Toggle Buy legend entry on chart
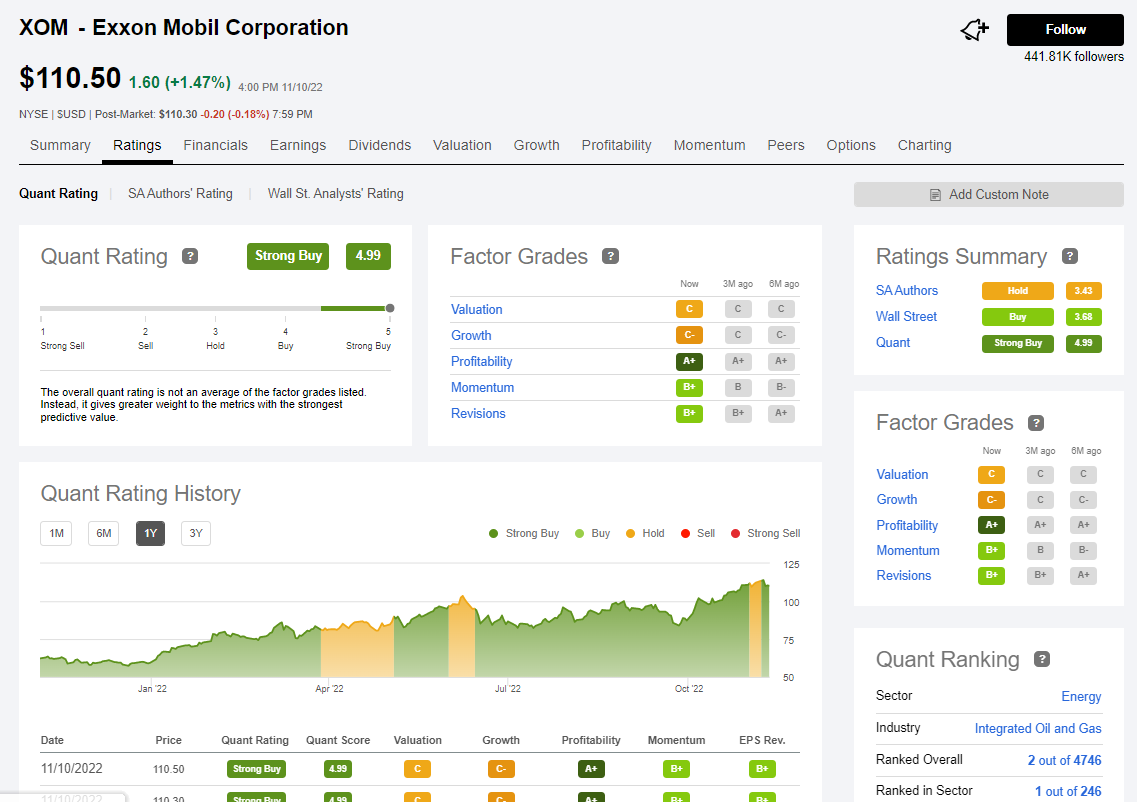 coord(592,533)
